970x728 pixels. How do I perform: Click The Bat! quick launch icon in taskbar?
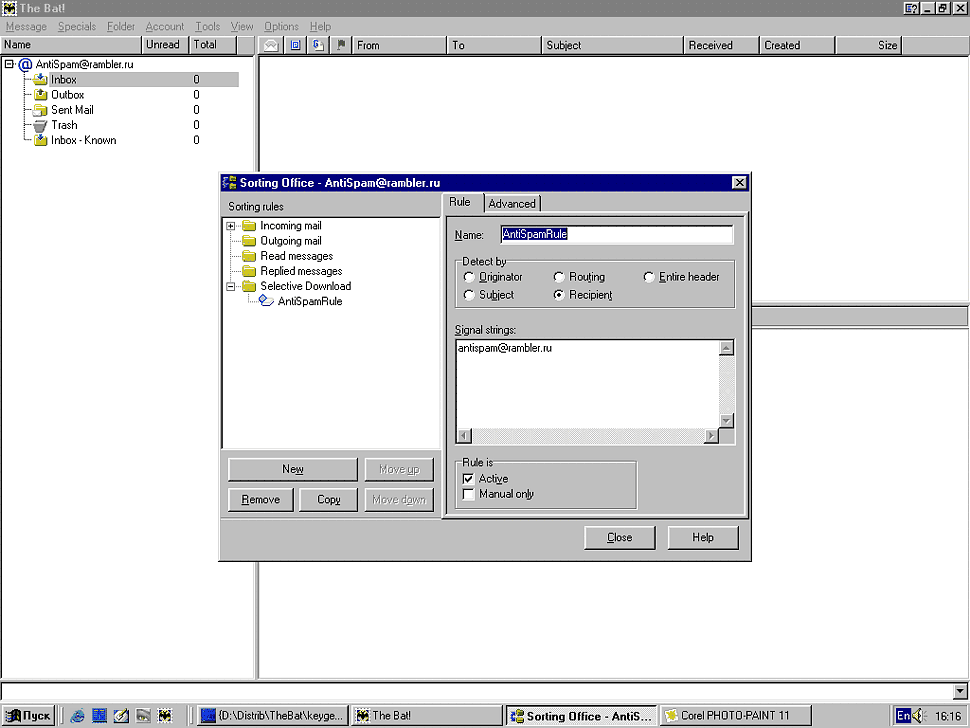click(165, 716)
